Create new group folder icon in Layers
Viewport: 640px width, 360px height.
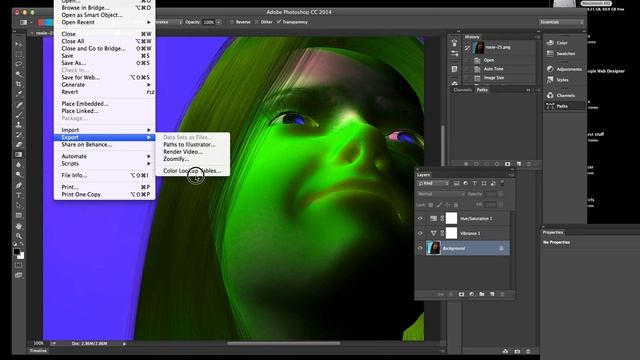click(x=482, y=294)
